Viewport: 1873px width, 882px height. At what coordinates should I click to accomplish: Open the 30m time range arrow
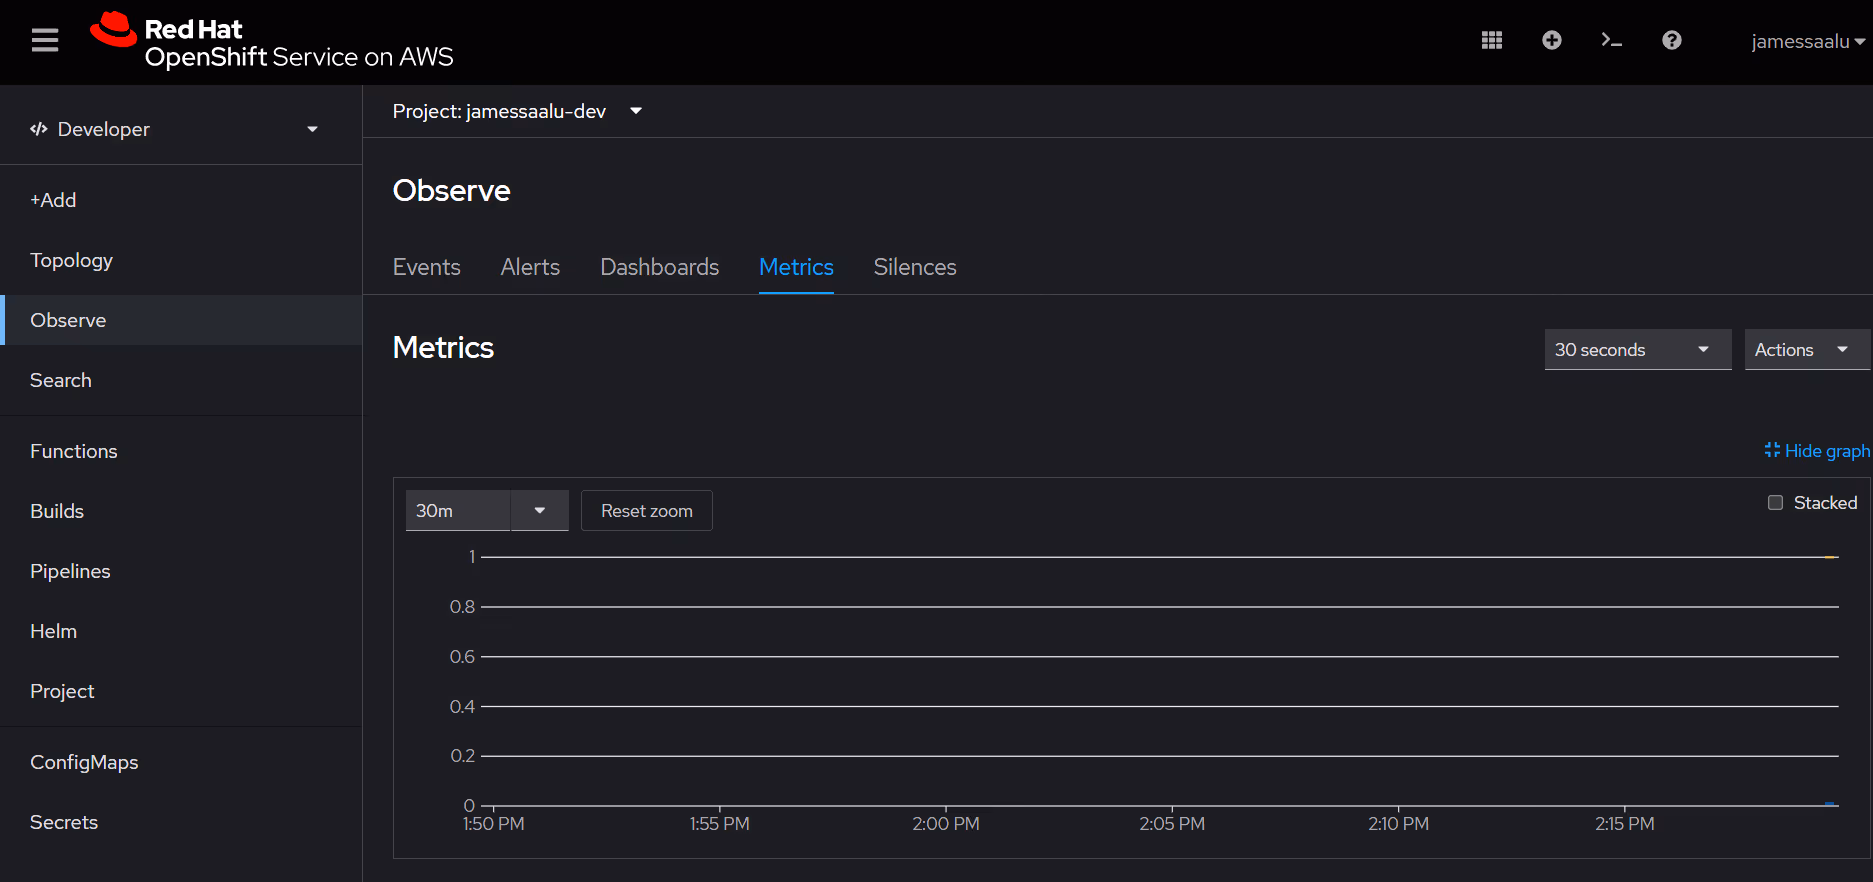tap(540, 511)
